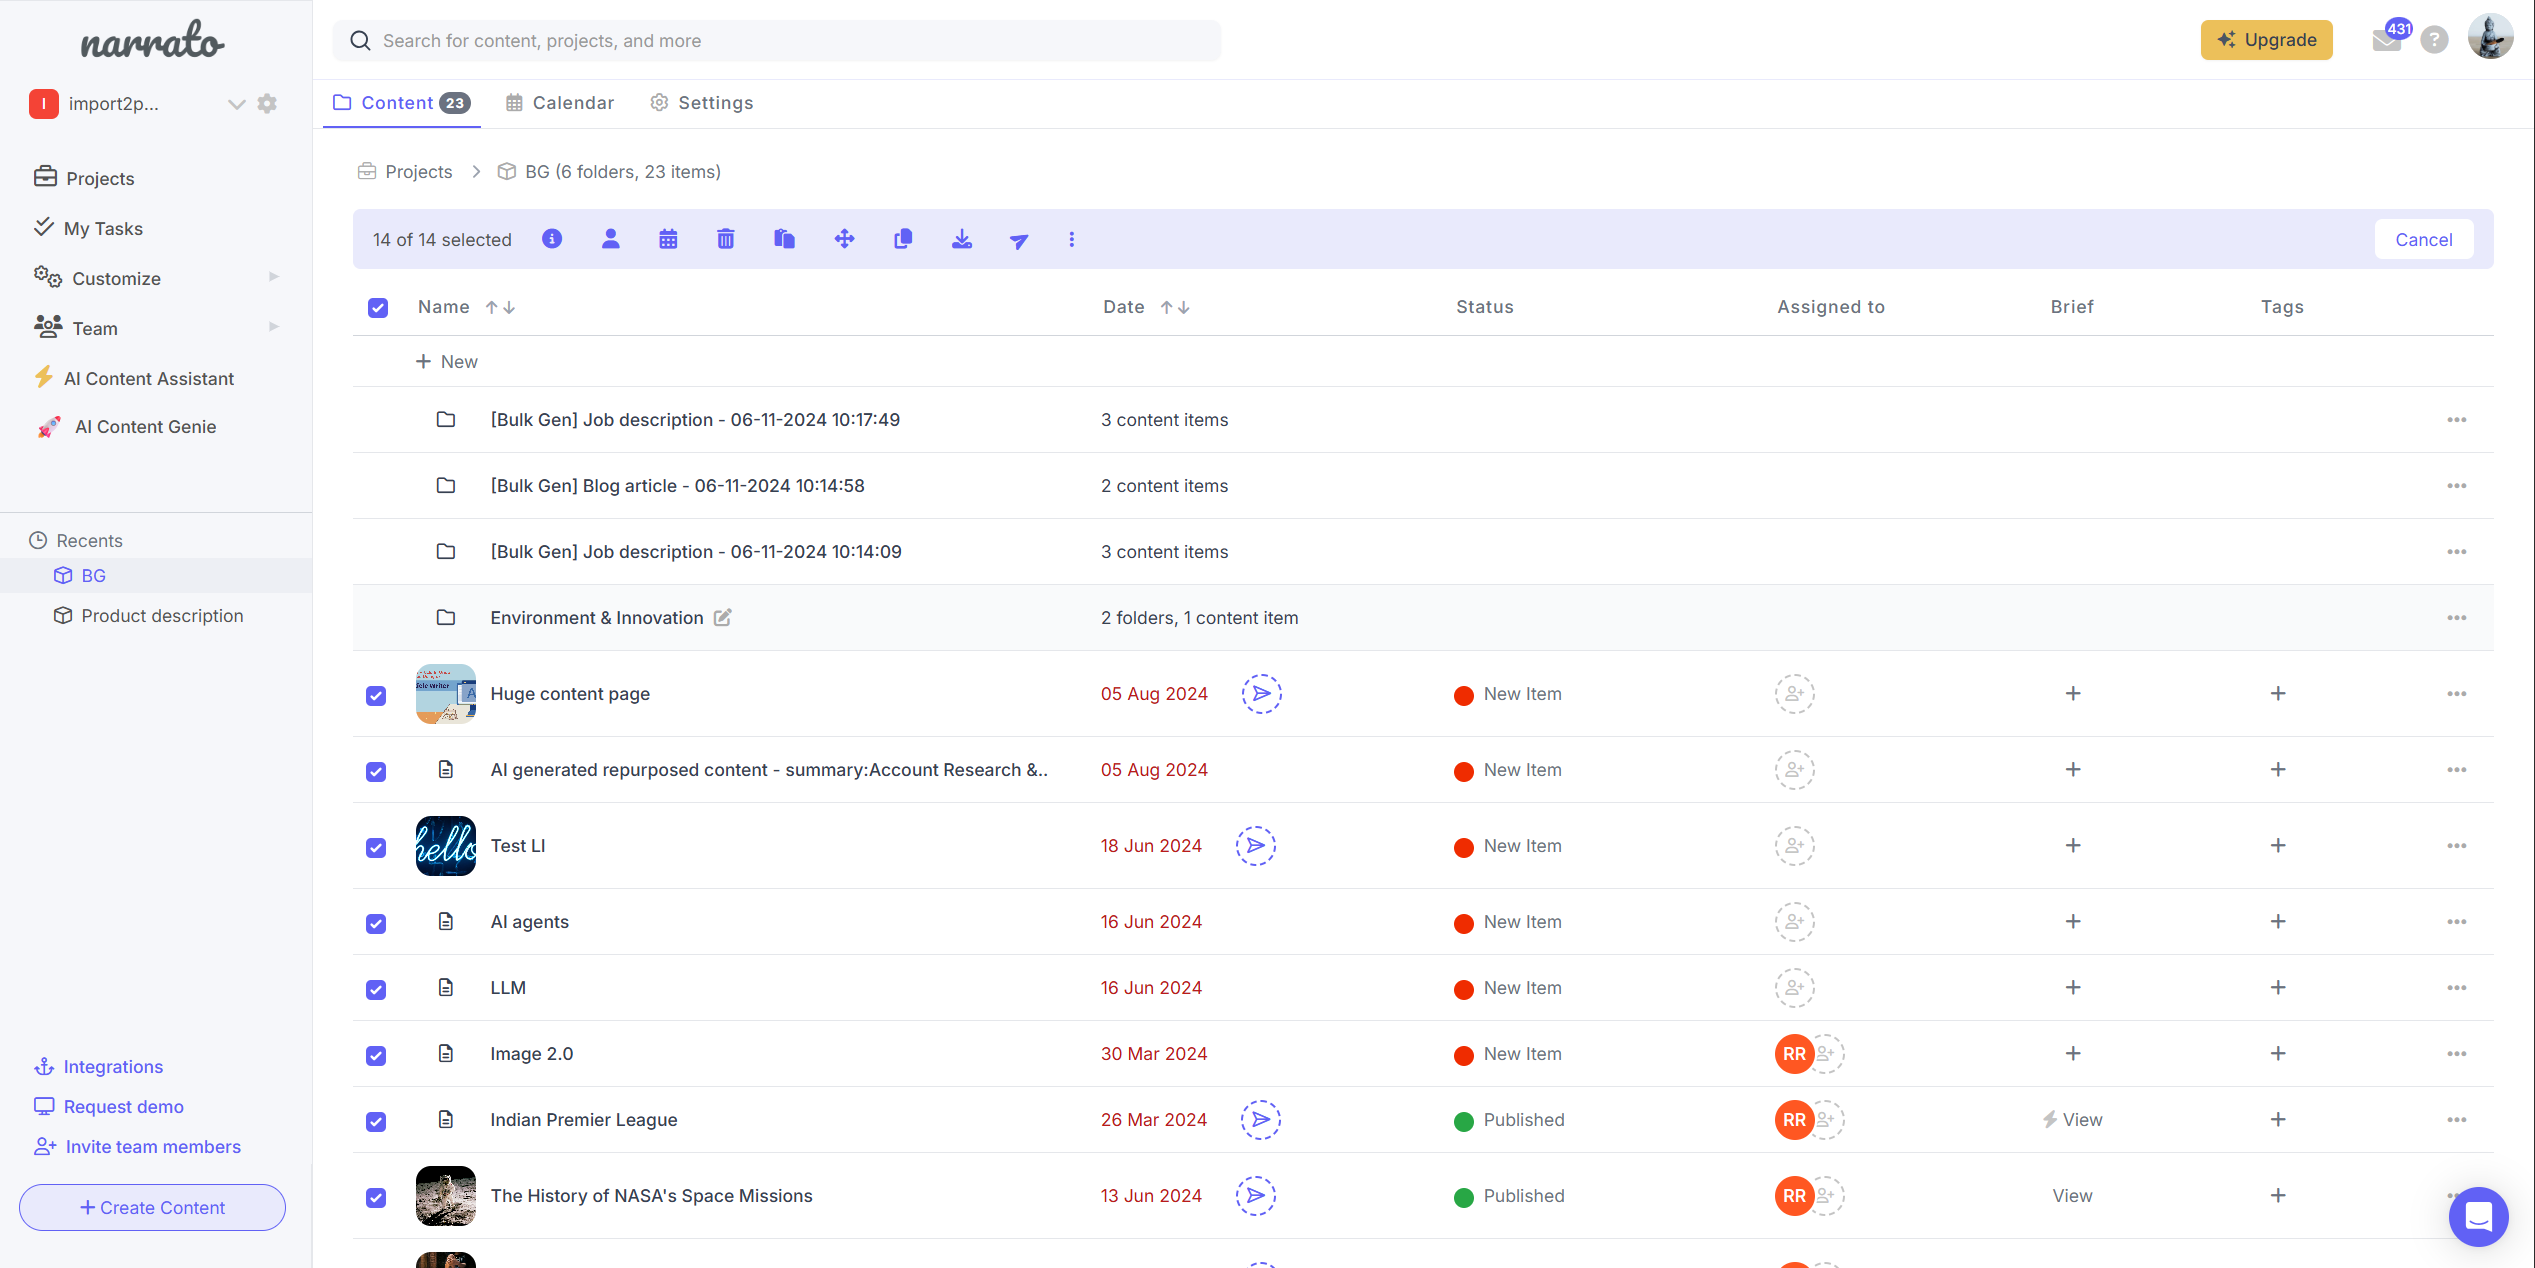
Task: Move selected items using the move arrows icon
Action: coord(844,239)
